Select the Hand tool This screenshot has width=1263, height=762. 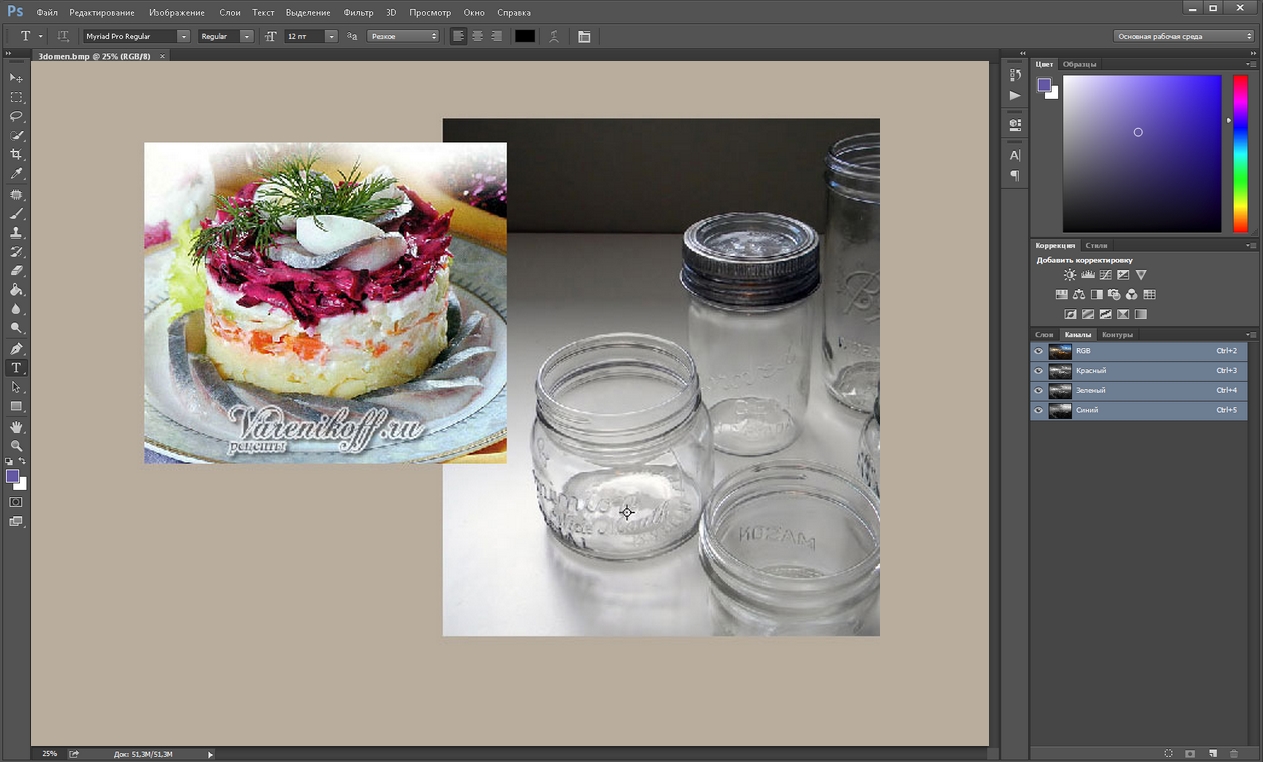[16, 427]
